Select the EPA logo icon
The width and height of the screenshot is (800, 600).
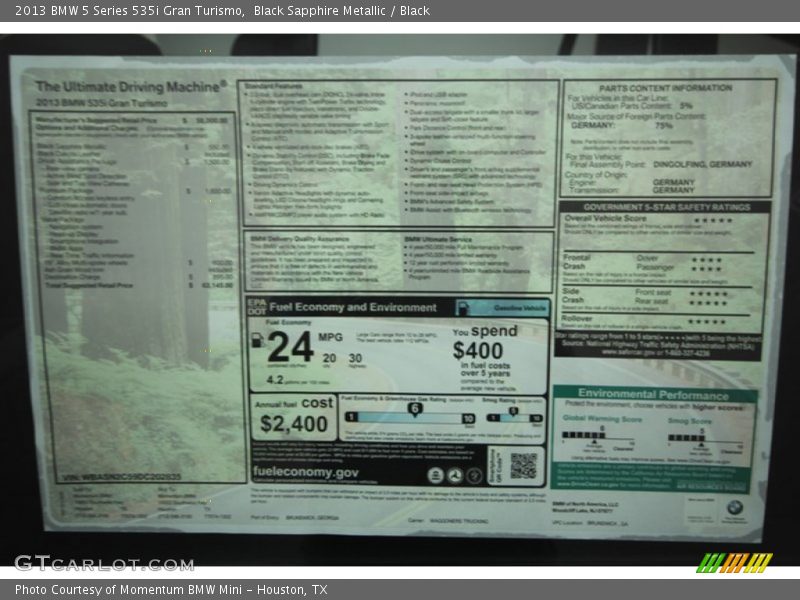pyautogui.click(x=257, y=300)
